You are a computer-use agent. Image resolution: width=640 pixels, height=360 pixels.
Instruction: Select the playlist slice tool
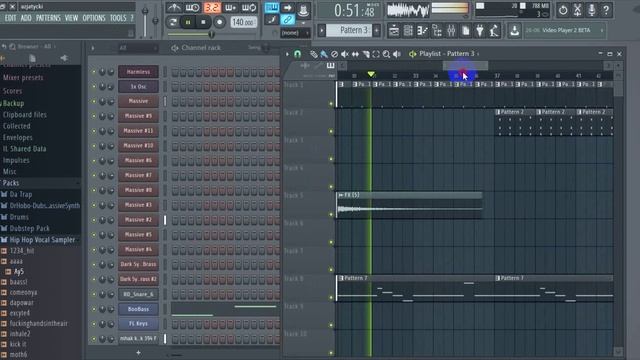pos(366,54)
